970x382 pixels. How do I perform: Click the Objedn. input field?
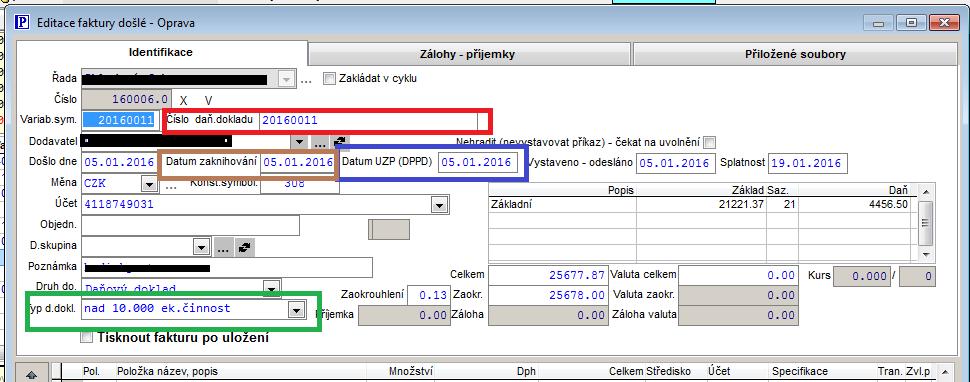point(191,225)
